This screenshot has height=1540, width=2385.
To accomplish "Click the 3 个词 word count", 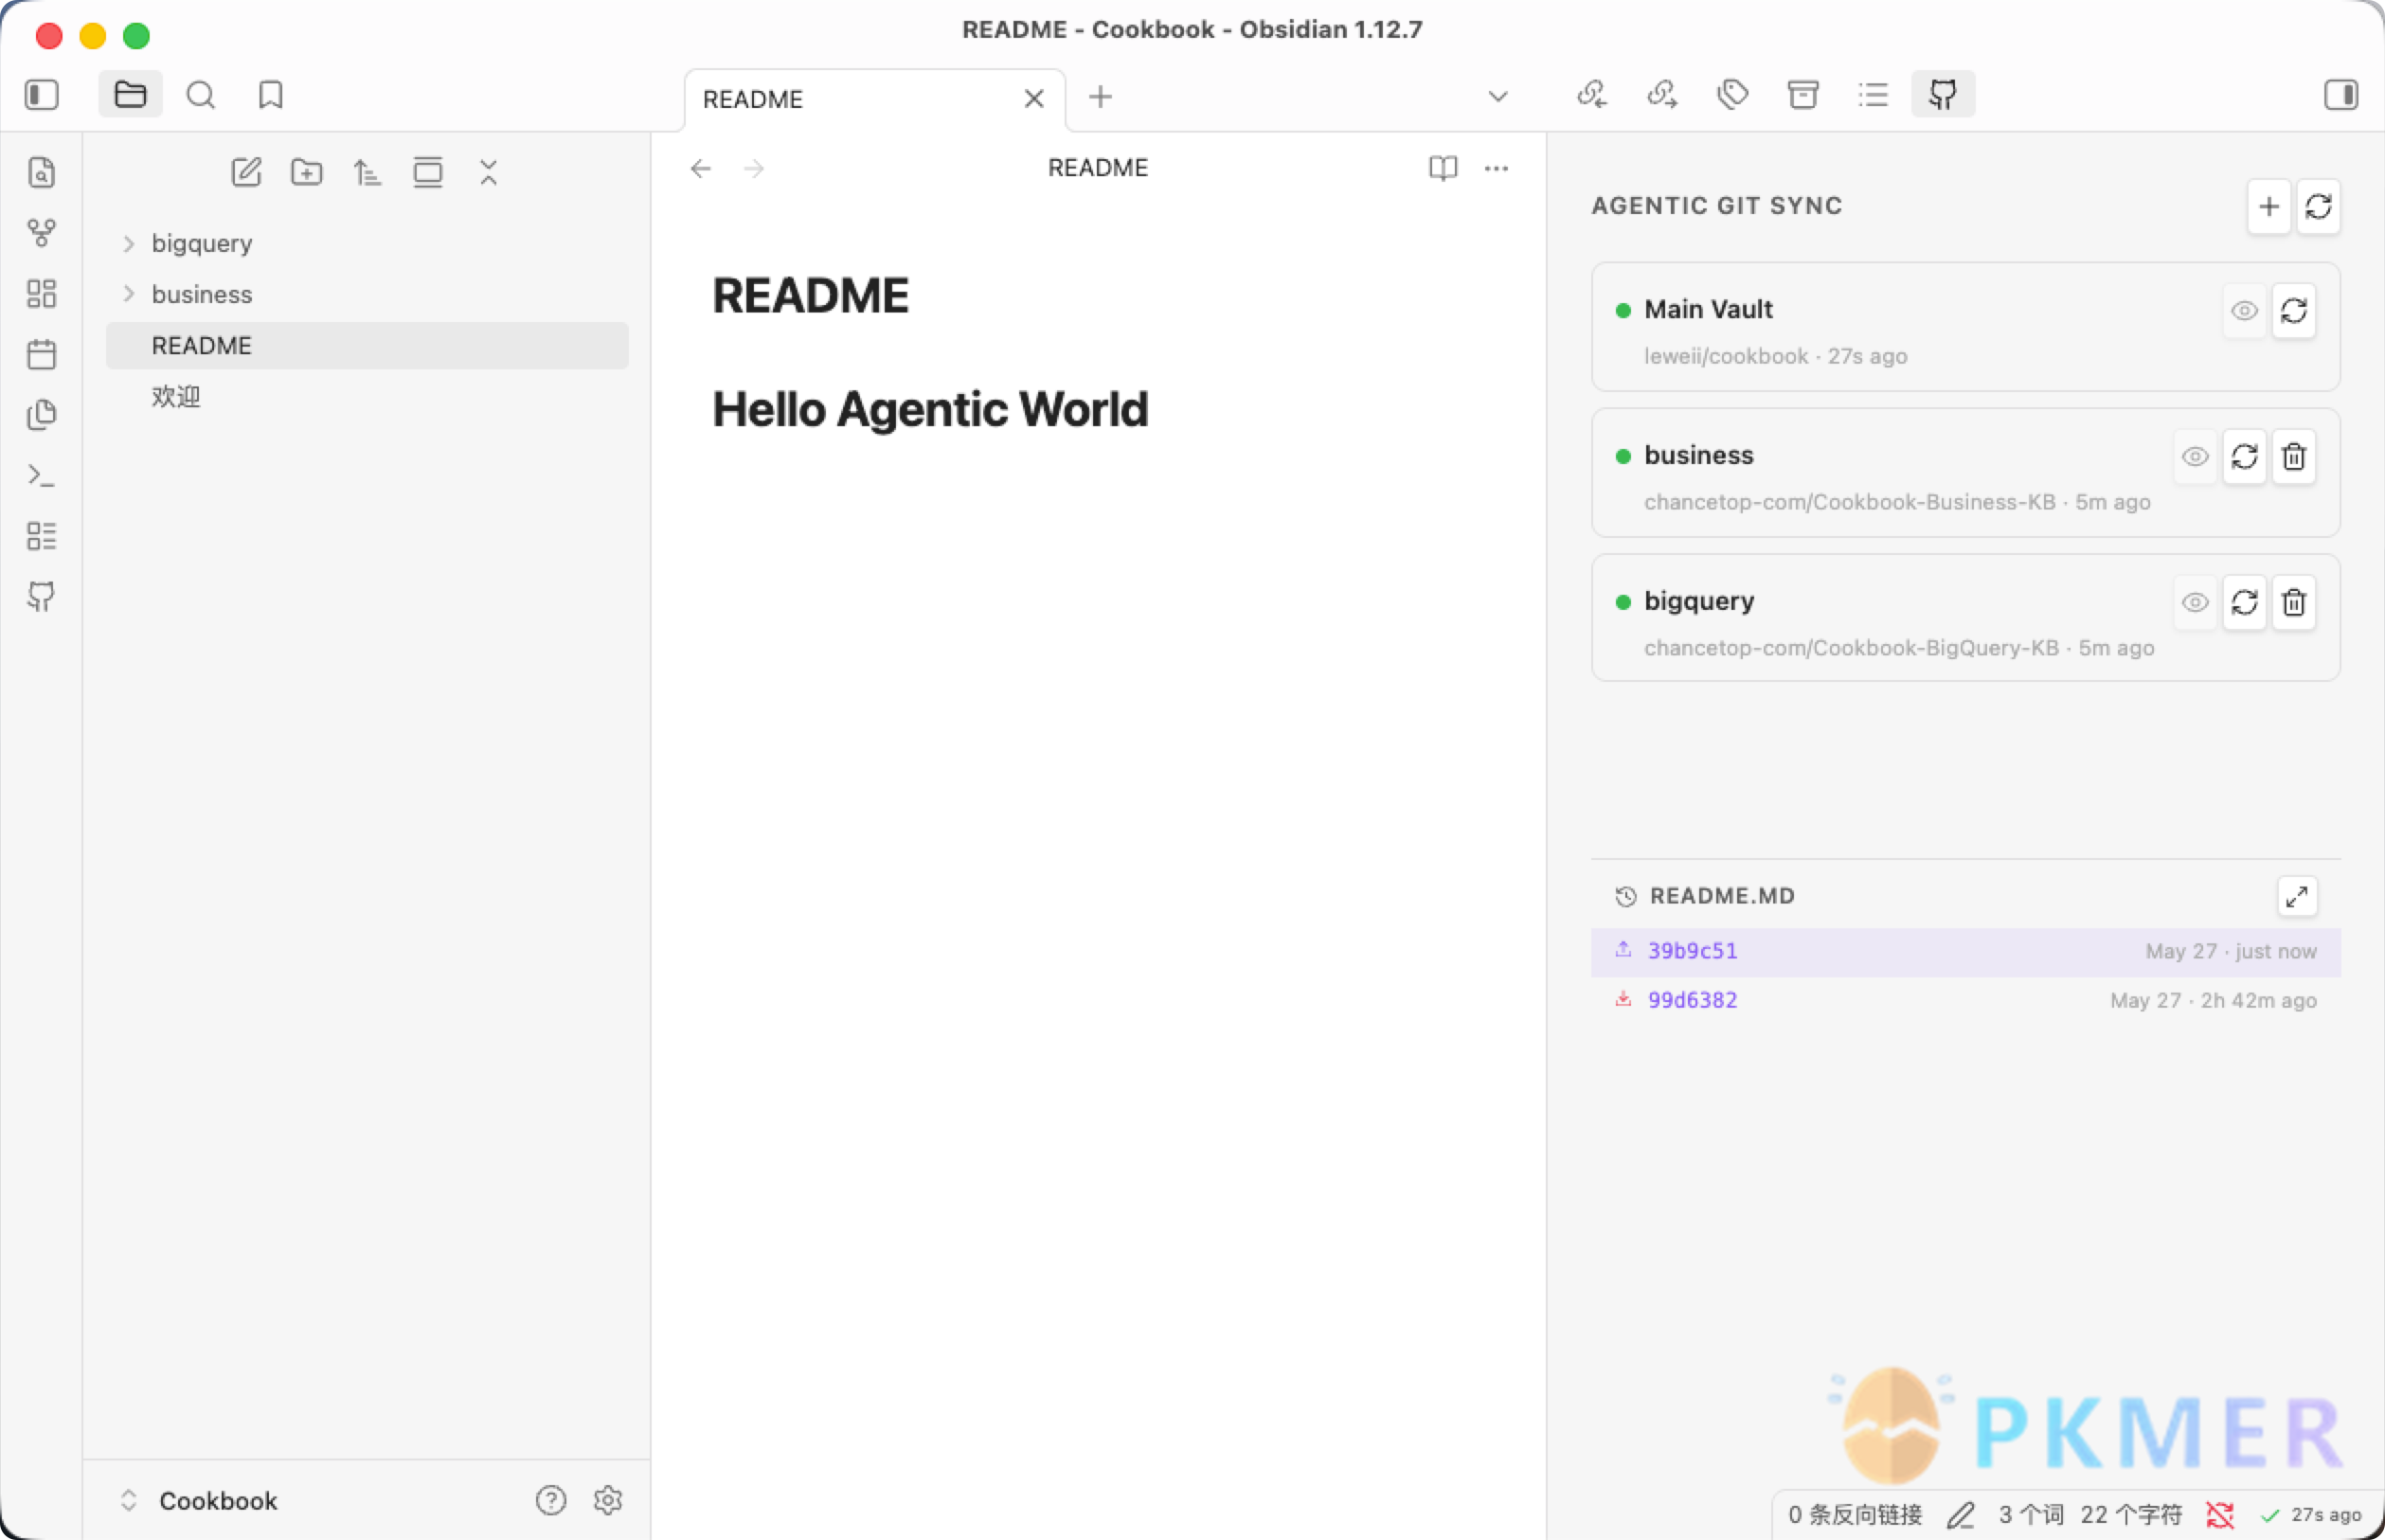I will (2030, 1514).
